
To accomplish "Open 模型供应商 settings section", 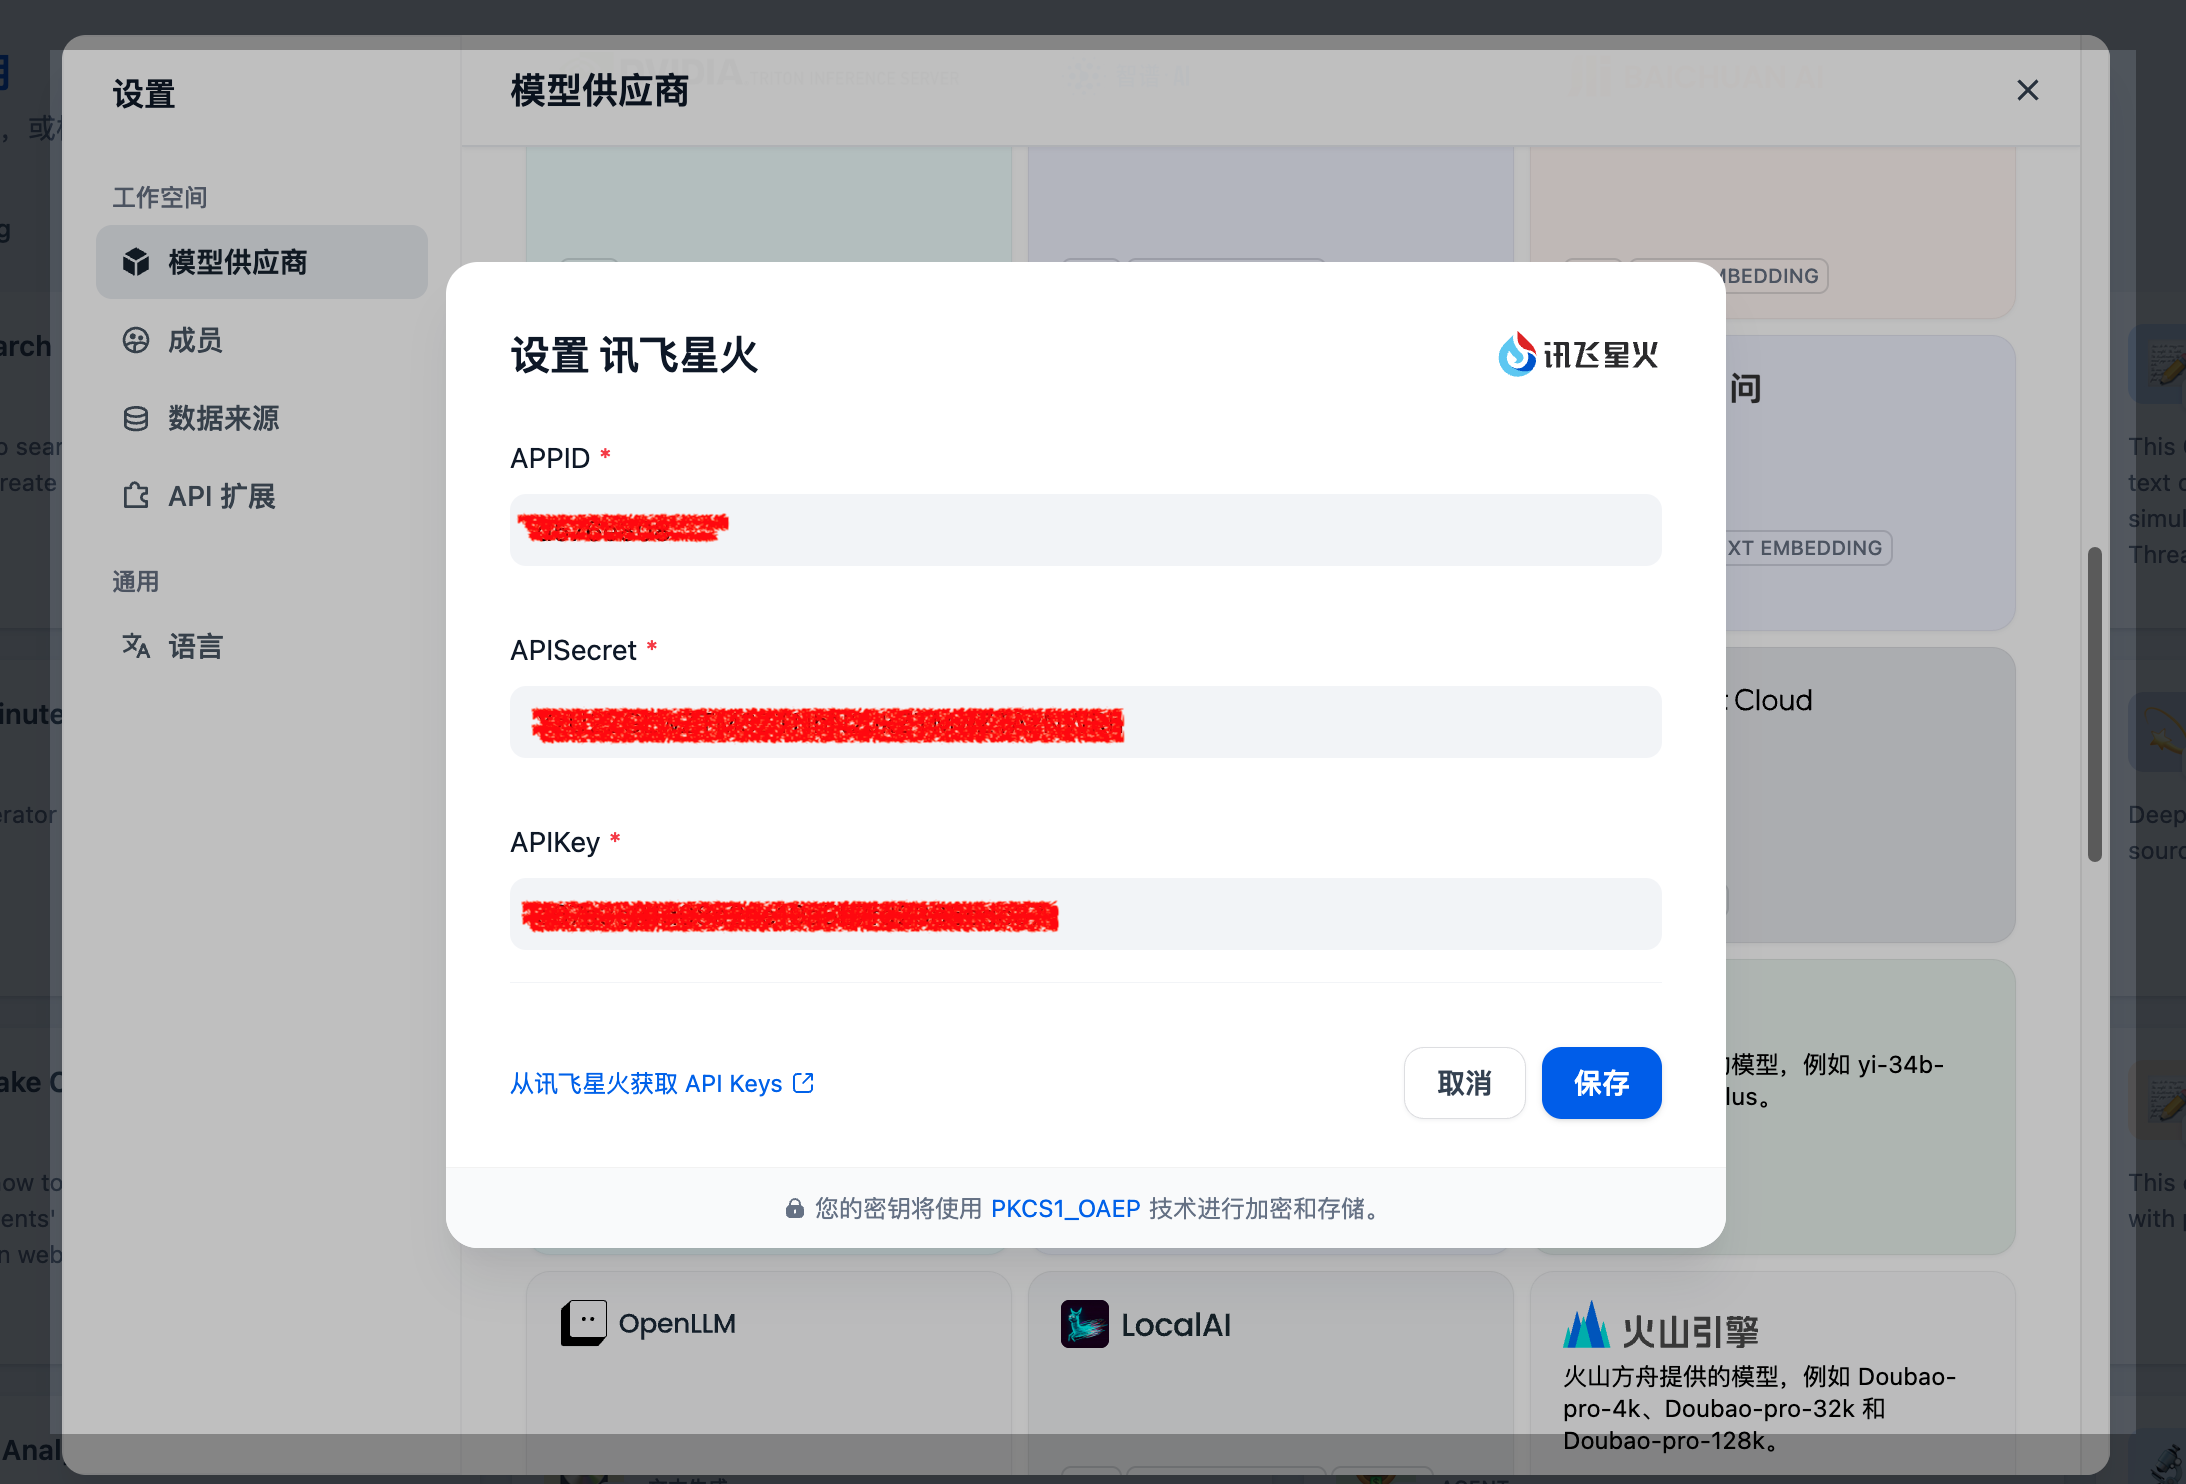I will pos(262,262).
